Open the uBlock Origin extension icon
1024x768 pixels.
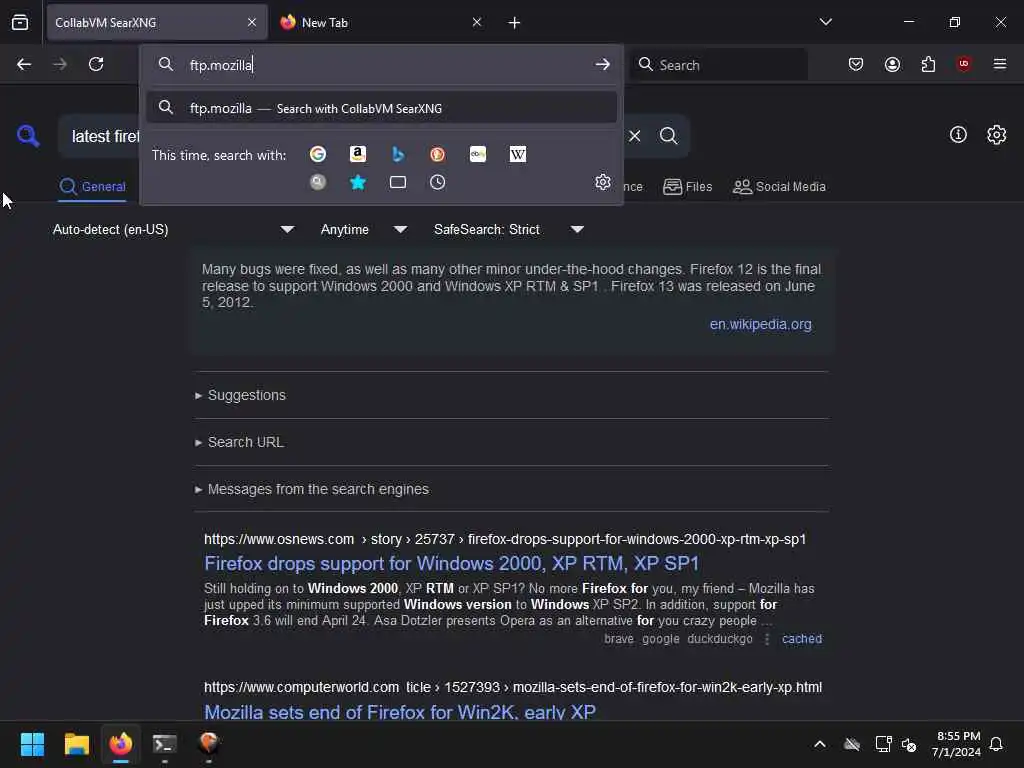click(964, 64)
